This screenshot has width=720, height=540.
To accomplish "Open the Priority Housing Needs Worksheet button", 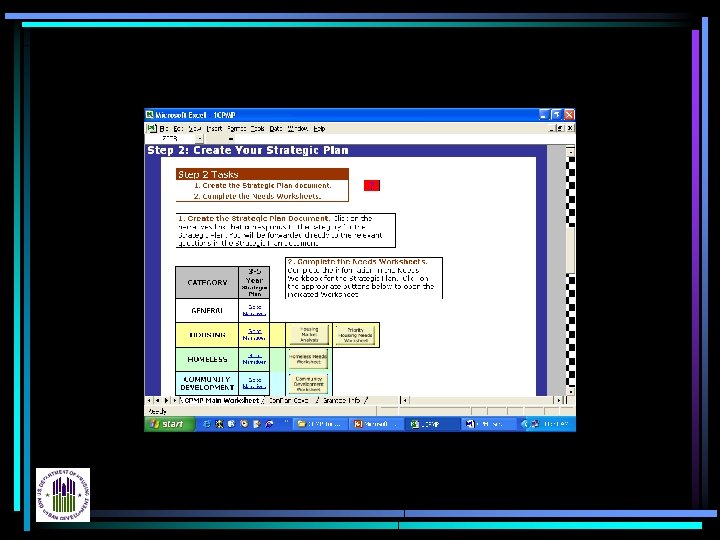I will click(355, 335).
